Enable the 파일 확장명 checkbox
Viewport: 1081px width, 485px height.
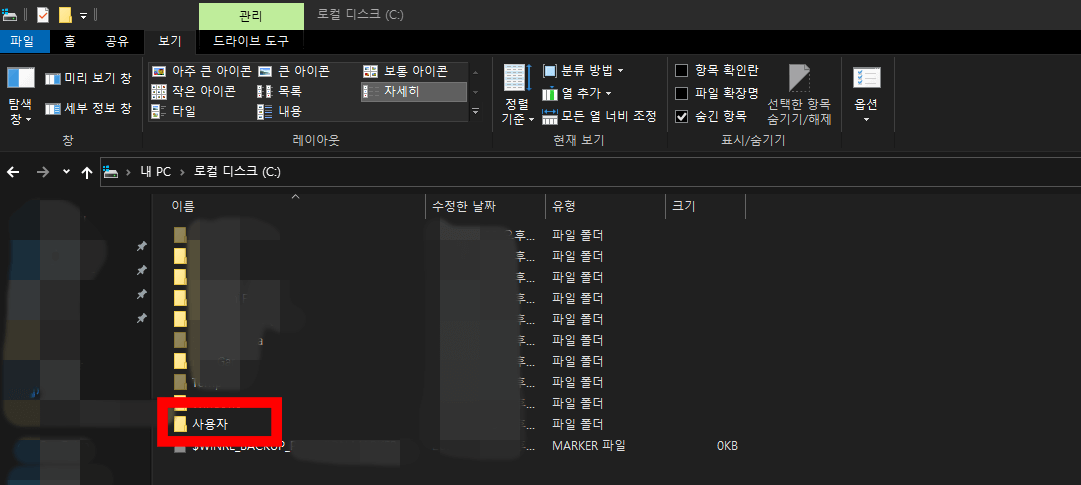coord(681,93)
